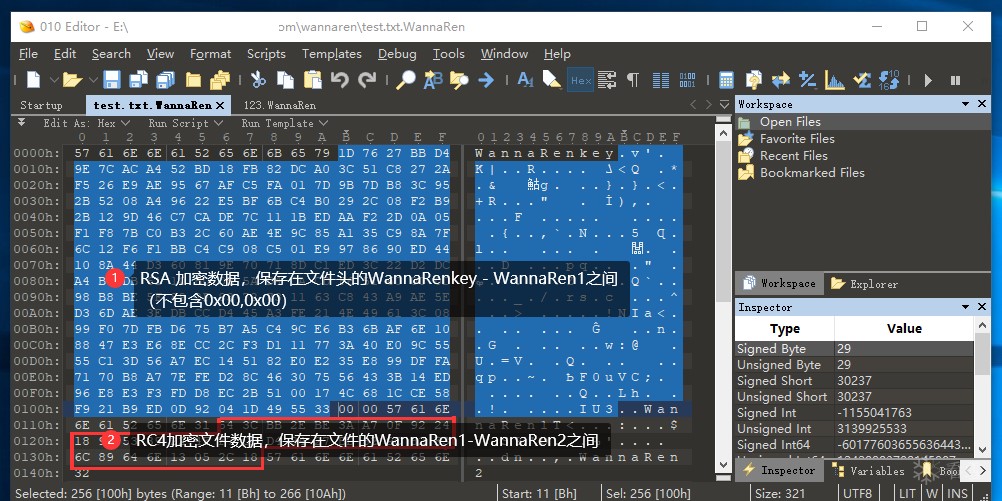The width and height of the screenshot is (1002, 501).
Task: Click the file properties question mark icon
Action: [x=753, y=80]
